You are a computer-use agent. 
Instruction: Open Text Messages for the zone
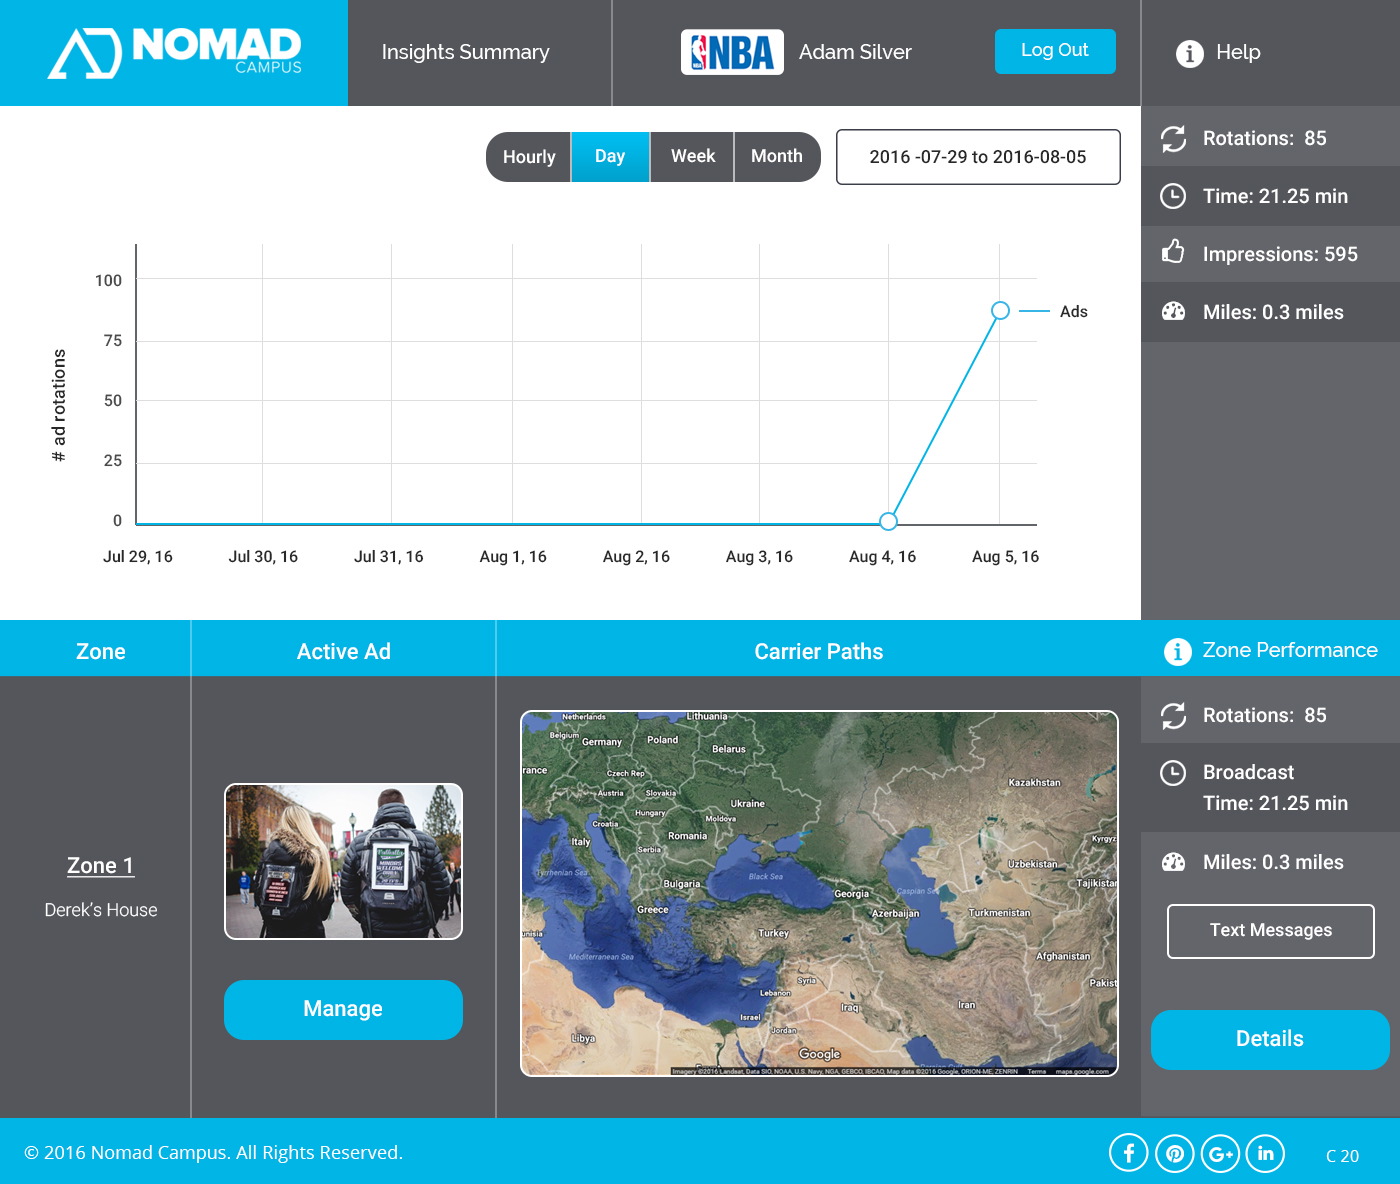[1271, 931]
